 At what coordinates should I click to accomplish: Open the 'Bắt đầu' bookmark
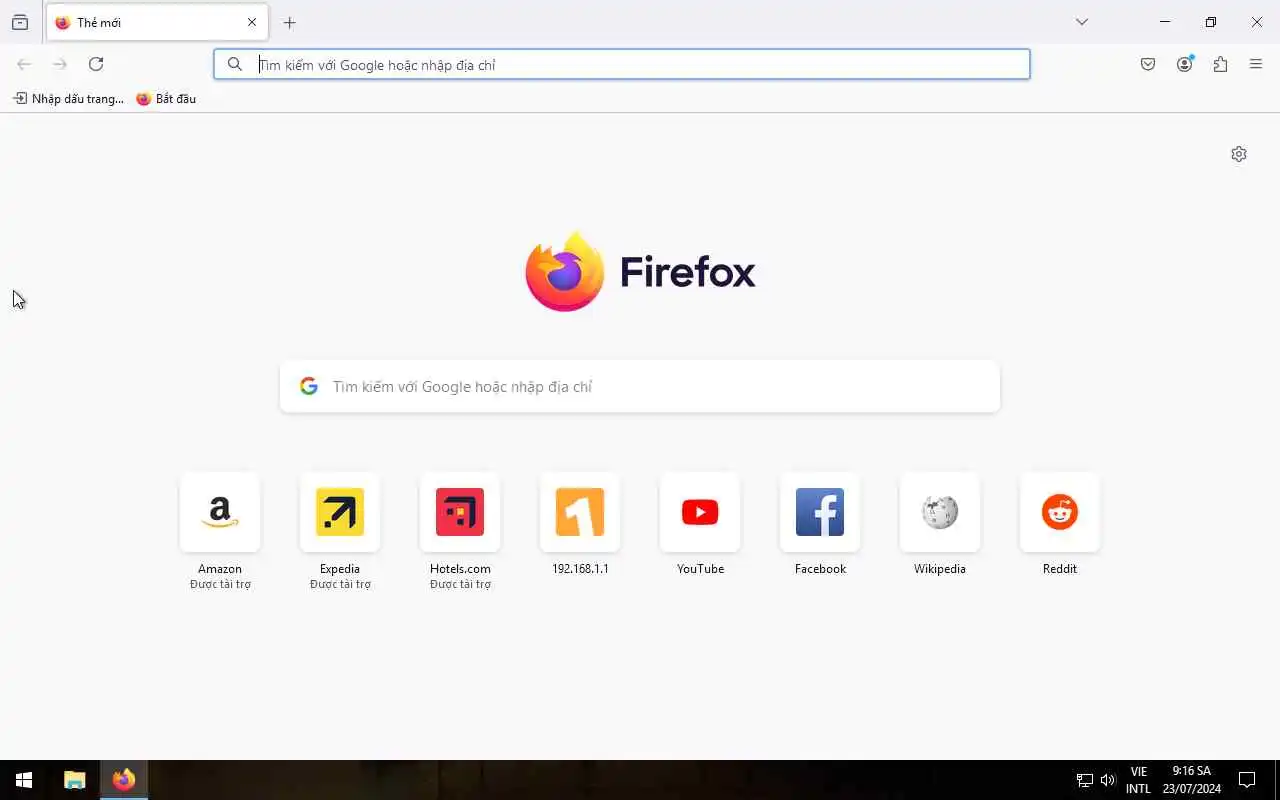click(166, 99)
